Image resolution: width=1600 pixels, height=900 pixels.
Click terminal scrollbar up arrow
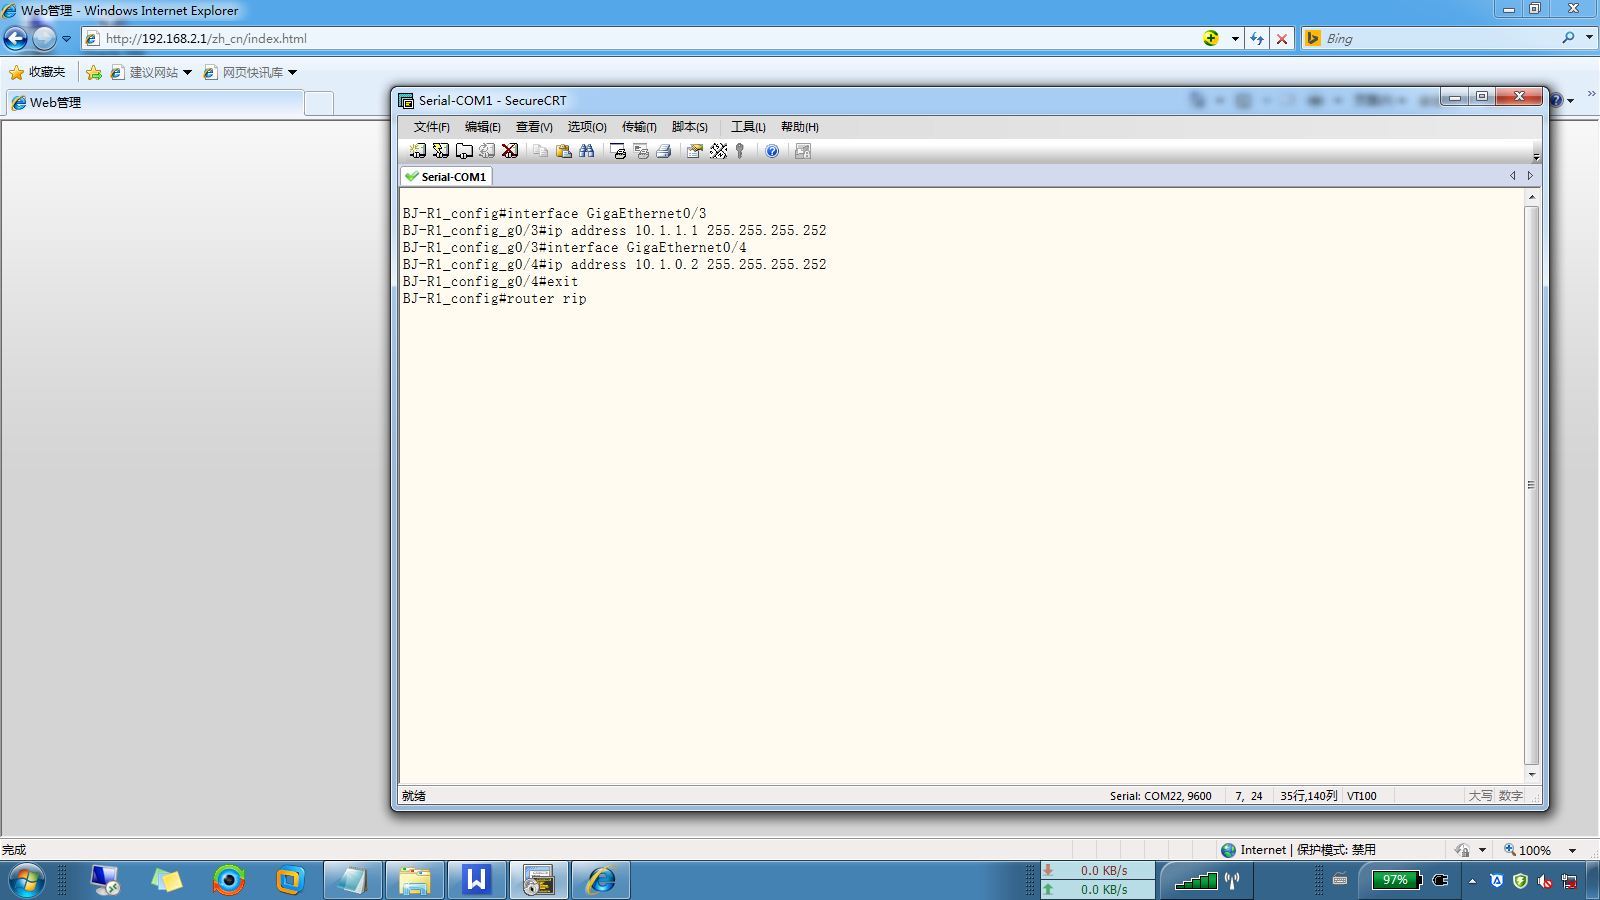[x=1531, y=198]
